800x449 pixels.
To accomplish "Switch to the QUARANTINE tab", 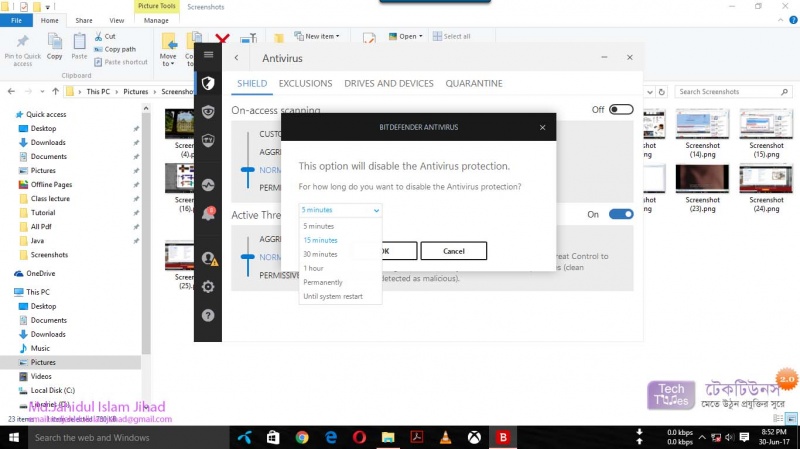I will coord(474,84).
